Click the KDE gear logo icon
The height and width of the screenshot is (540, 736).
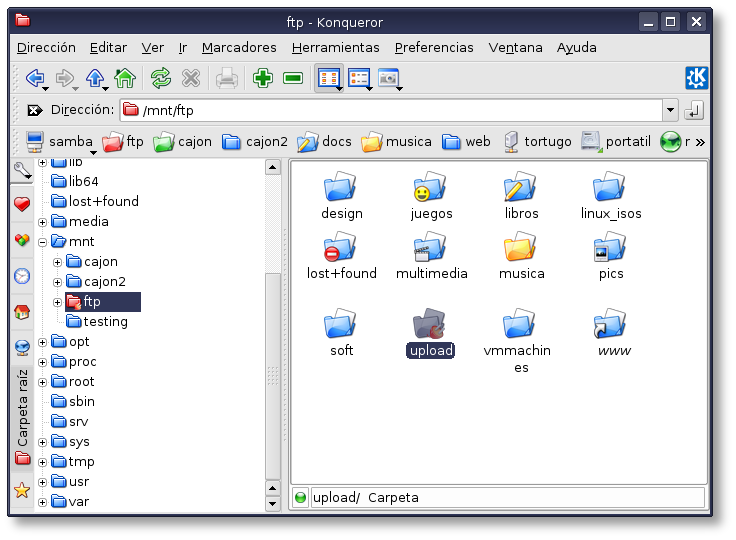(696, 78)
